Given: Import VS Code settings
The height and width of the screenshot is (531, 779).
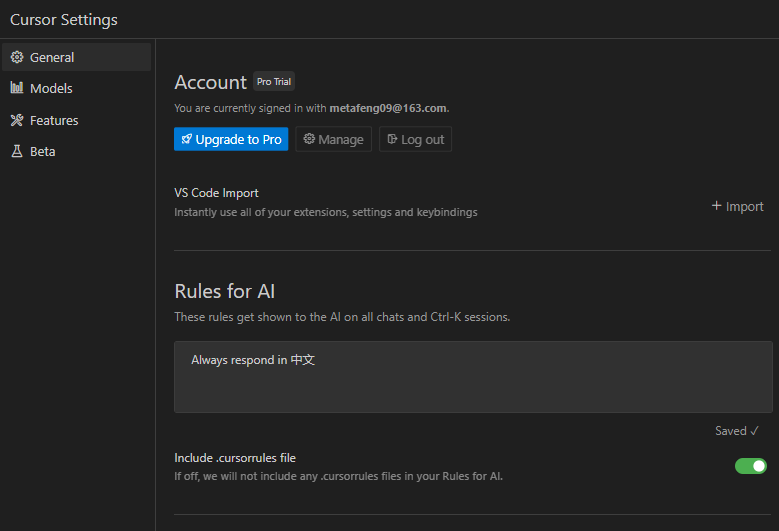Looking at the screenshot, I should tap(737, 206).
